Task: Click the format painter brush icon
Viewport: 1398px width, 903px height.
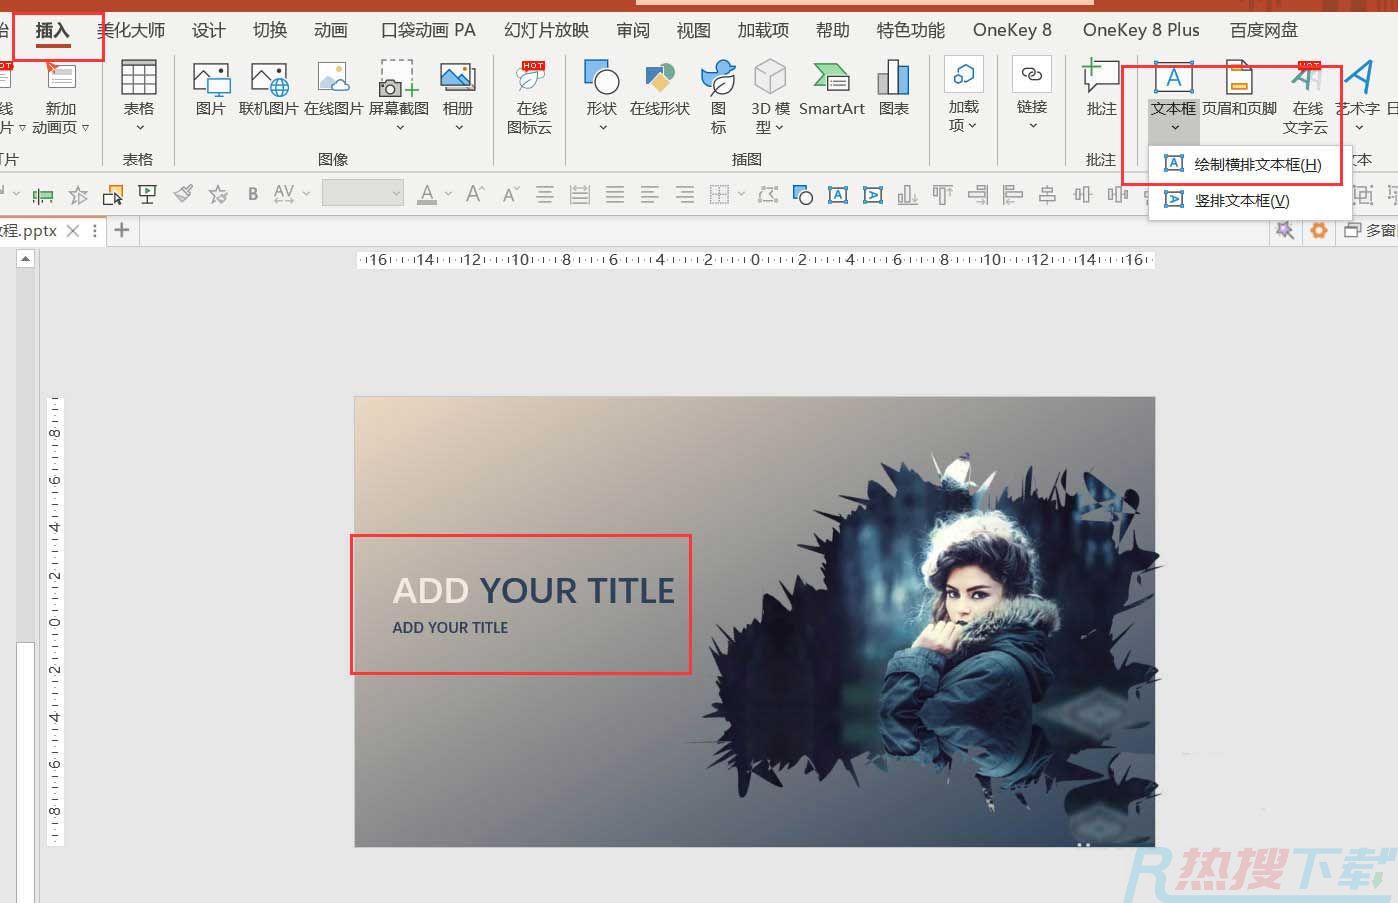Action: click(x=183, y=194)
